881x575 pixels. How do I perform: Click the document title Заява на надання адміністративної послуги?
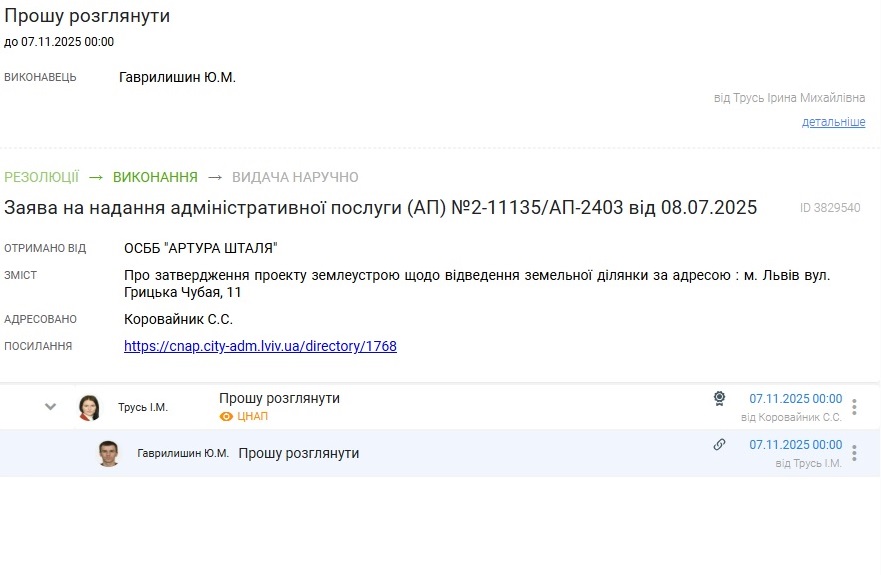pos(380,208)
